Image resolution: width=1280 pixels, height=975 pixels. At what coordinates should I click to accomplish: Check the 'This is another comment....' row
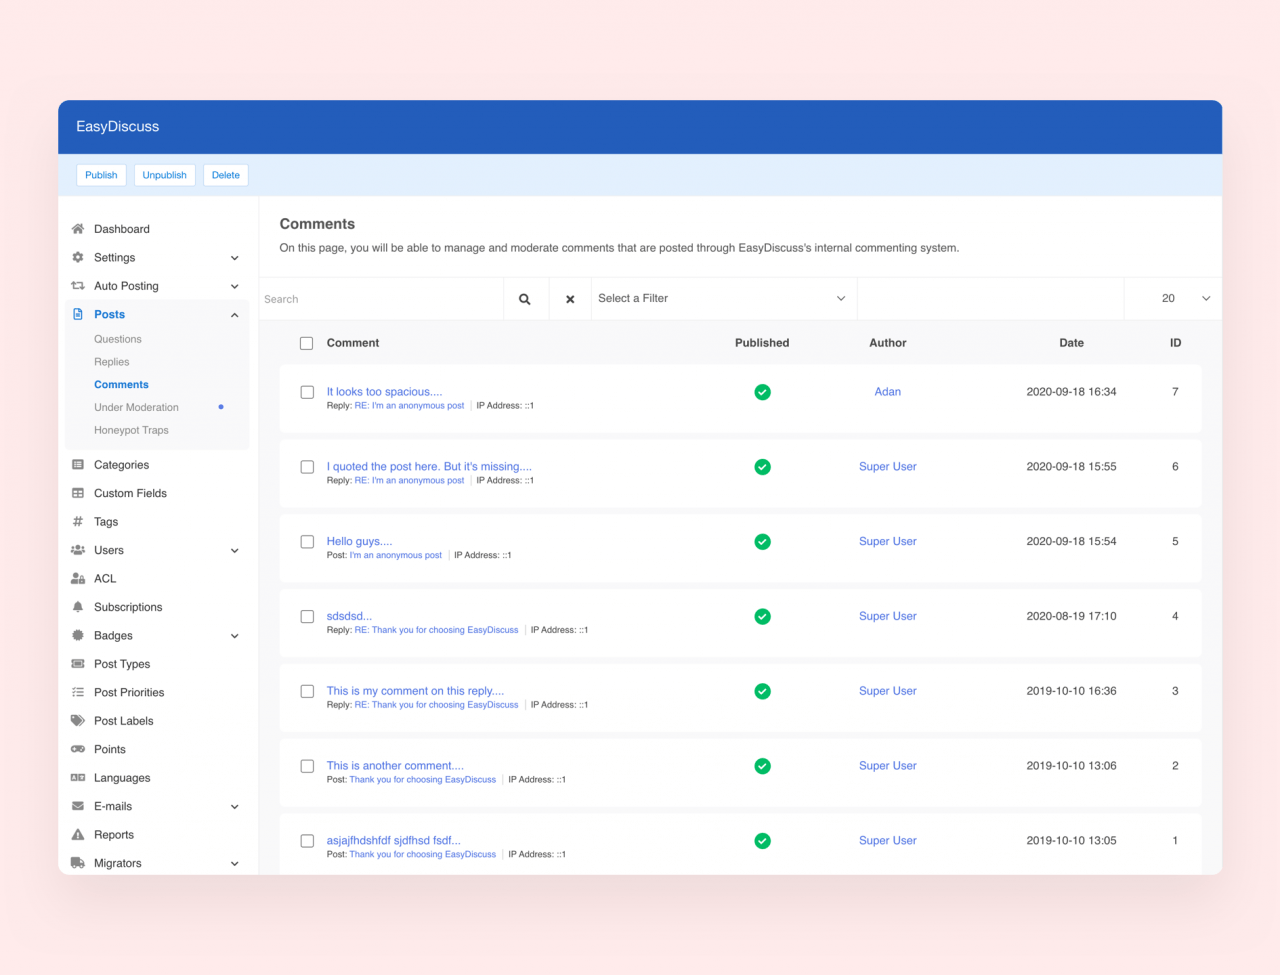(307, 766)
